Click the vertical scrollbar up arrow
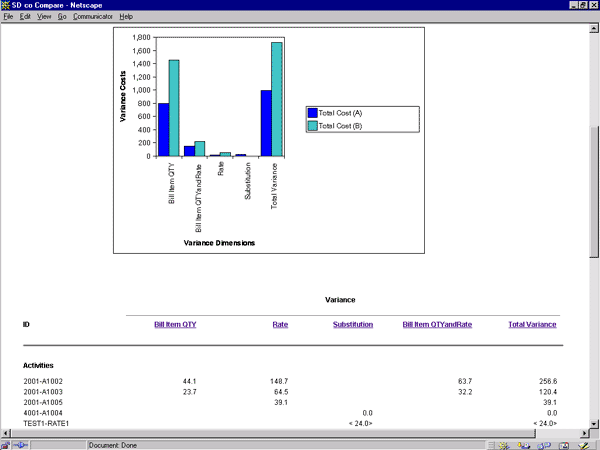The image size is (600, 450). 593,28
